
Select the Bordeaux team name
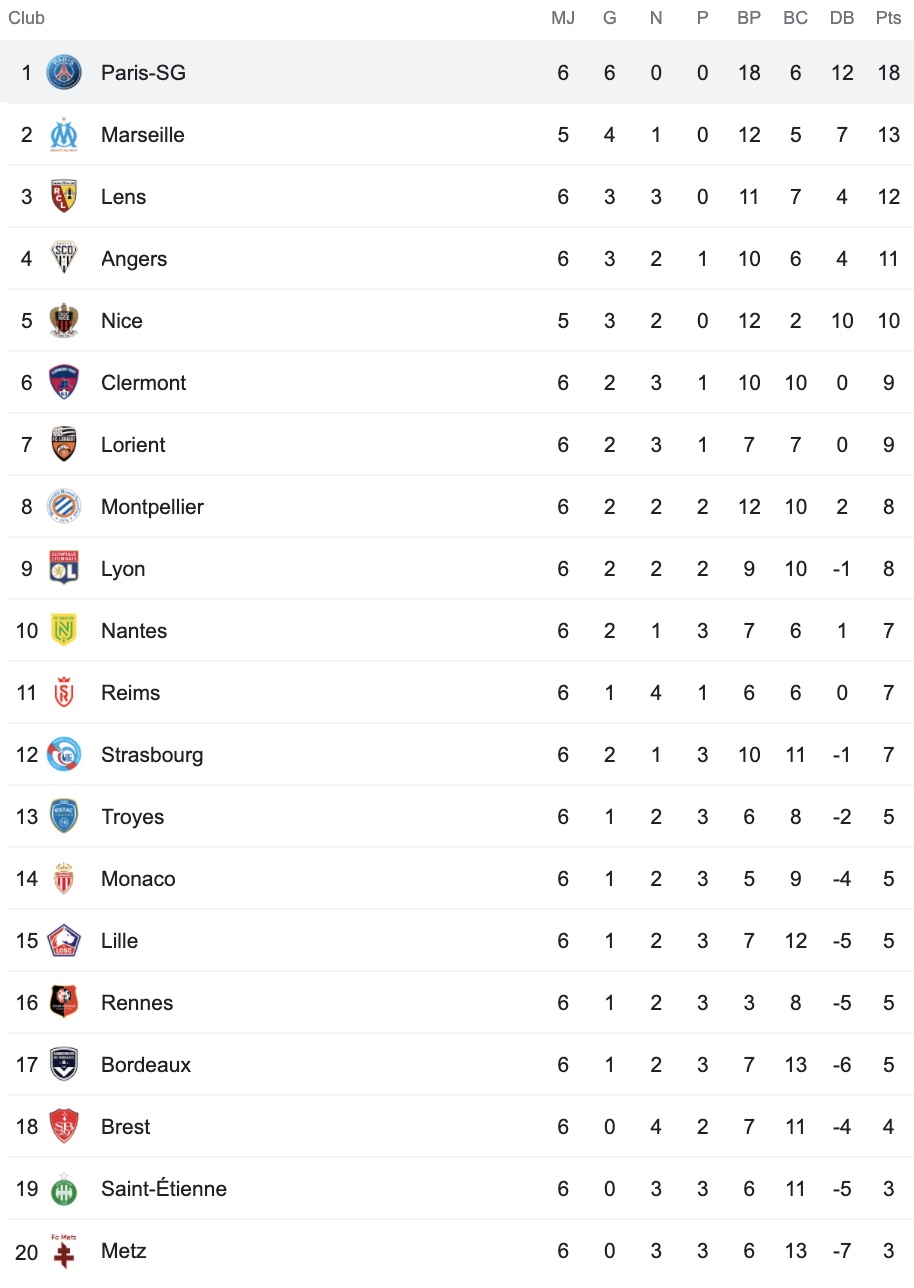(146, 1065)
